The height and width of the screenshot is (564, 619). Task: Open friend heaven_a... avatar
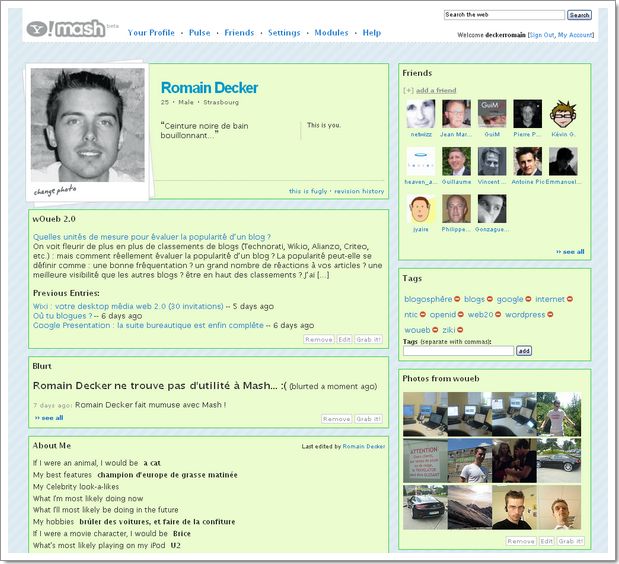coord(421,161)
